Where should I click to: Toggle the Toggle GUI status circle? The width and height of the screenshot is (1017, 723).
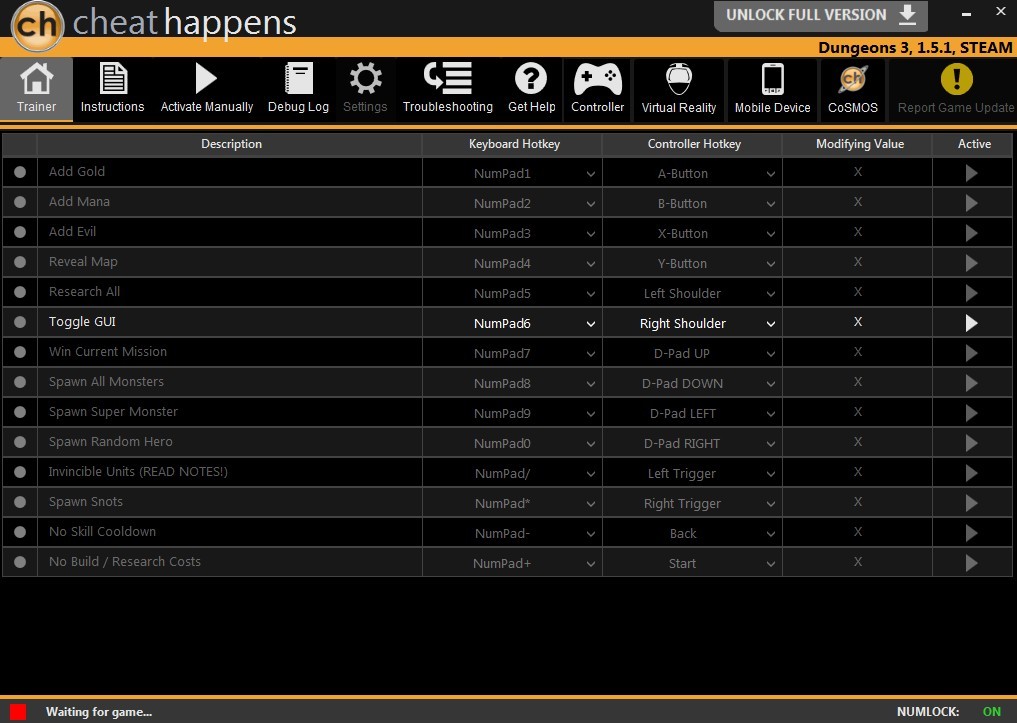20,322
